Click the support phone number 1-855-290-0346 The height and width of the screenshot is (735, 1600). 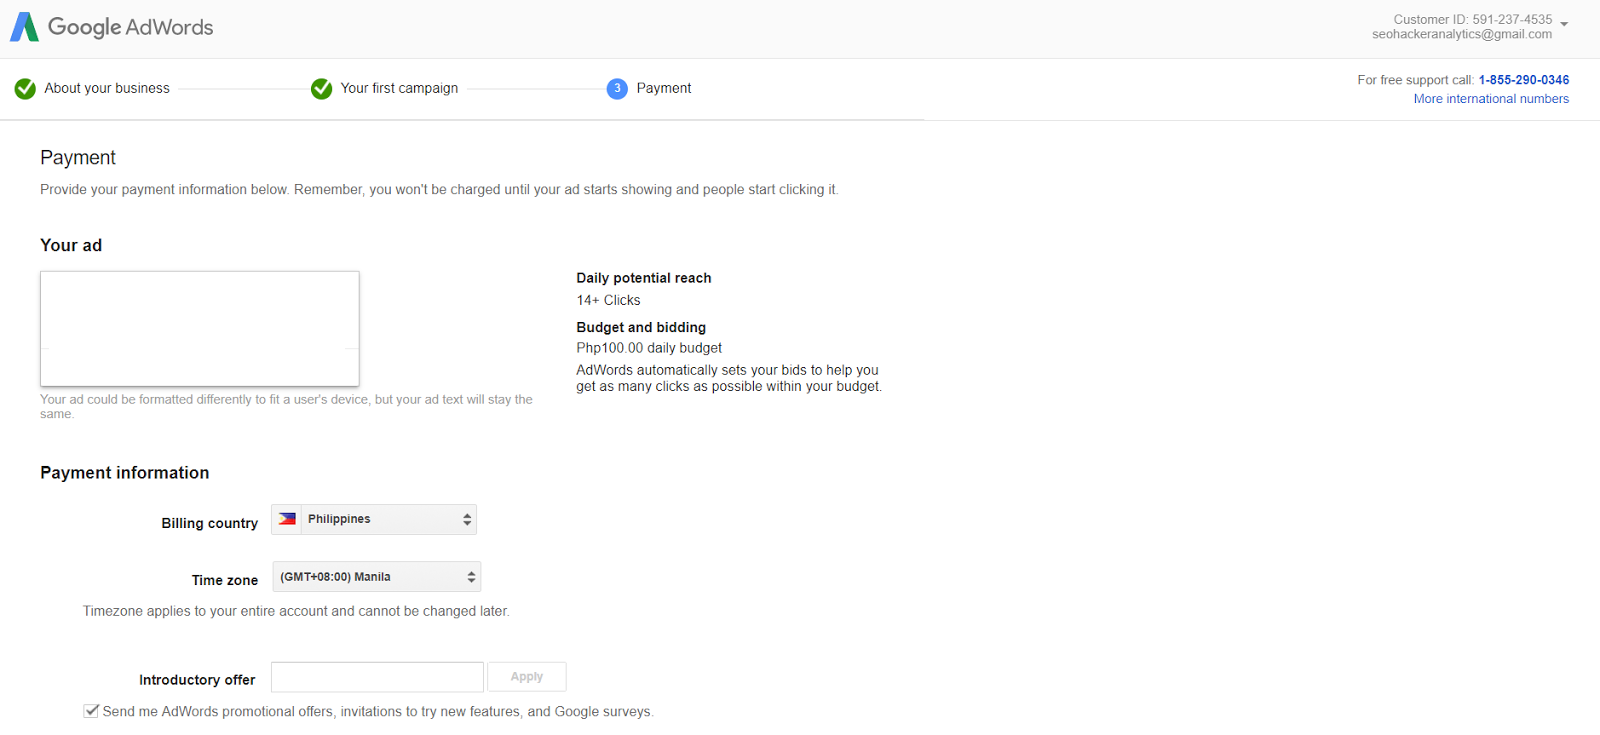coord(1523,80)
